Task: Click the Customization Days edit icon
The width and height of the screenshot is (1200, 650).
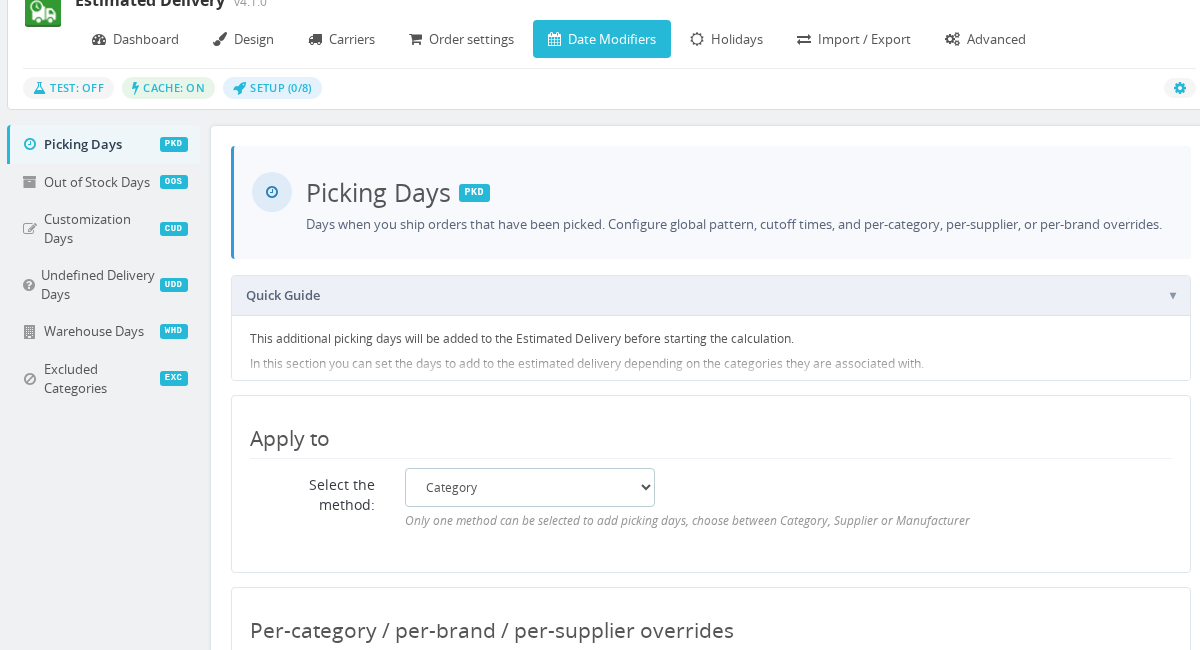Action: pos(30,229)
